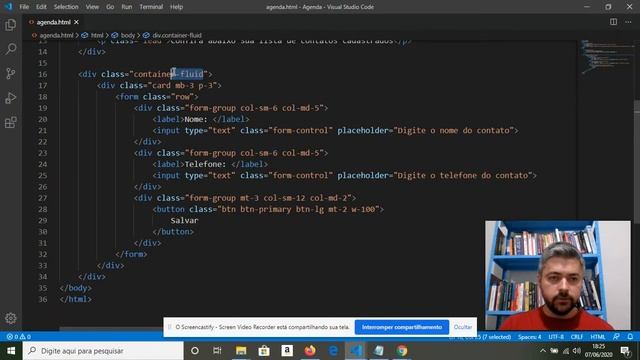Click the Spaces: 4 indentation setting

529,337
